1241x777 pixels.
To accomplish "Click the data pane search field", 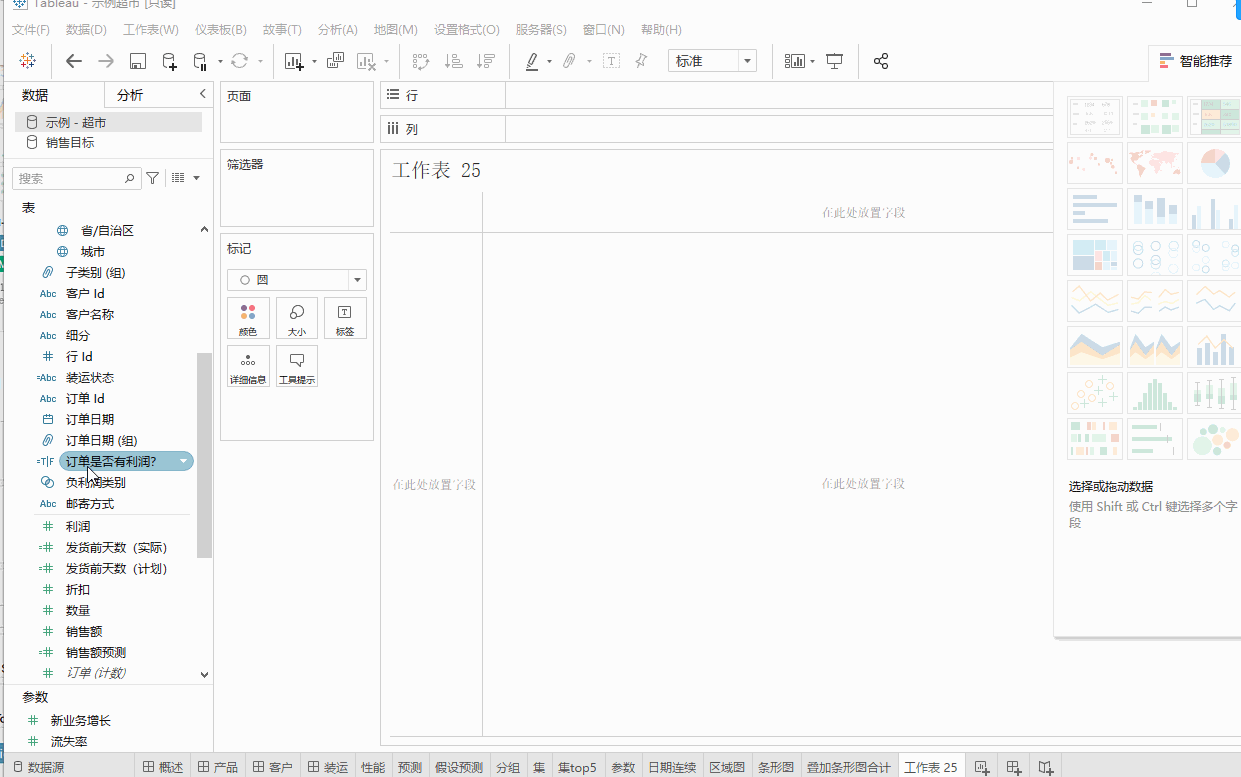I will click(x=76, y=178).
